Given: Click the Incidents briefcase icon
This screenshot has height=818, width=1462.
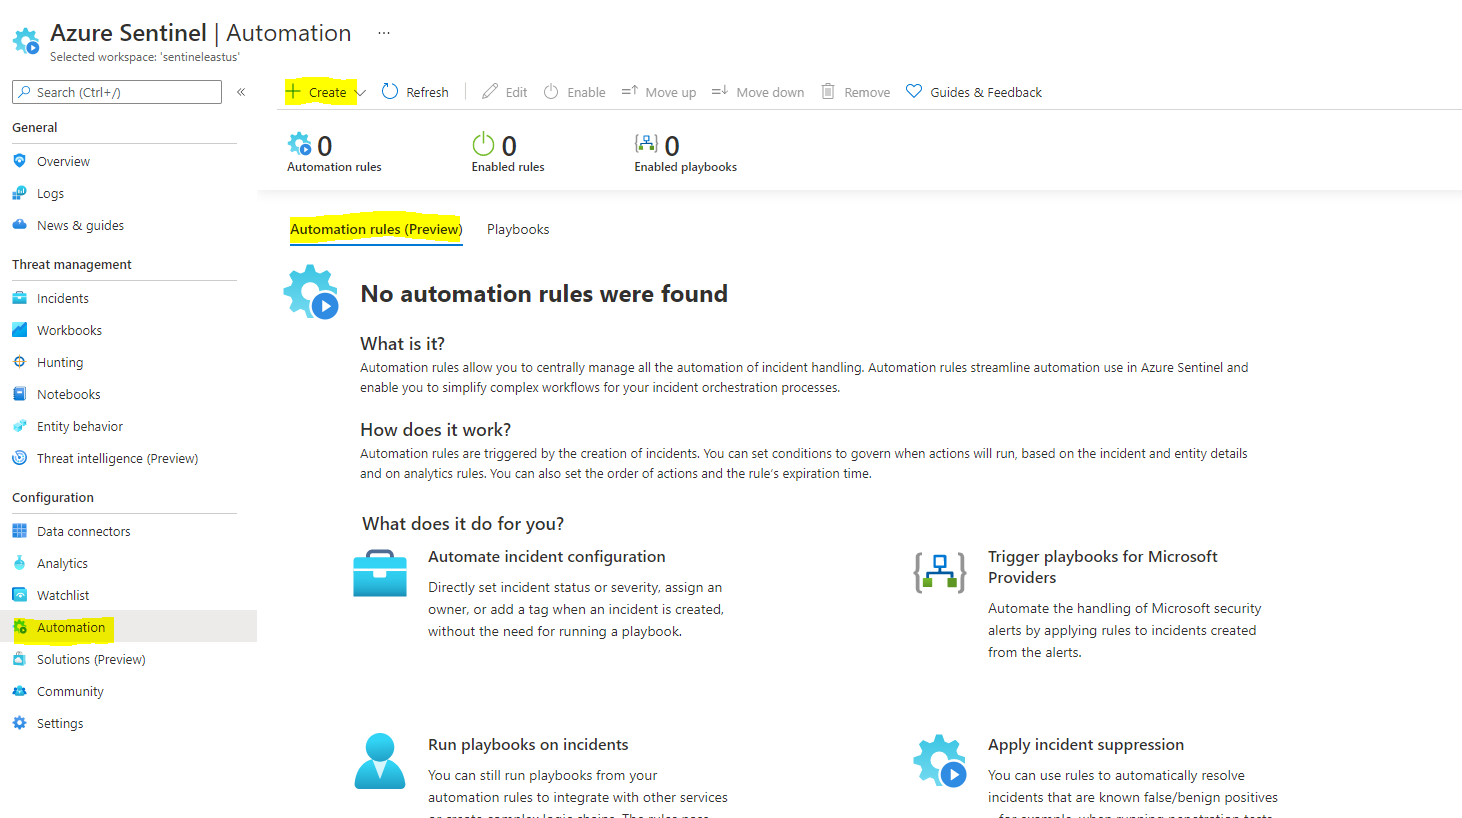Looking at the screenshot, I should click(19, 298).
